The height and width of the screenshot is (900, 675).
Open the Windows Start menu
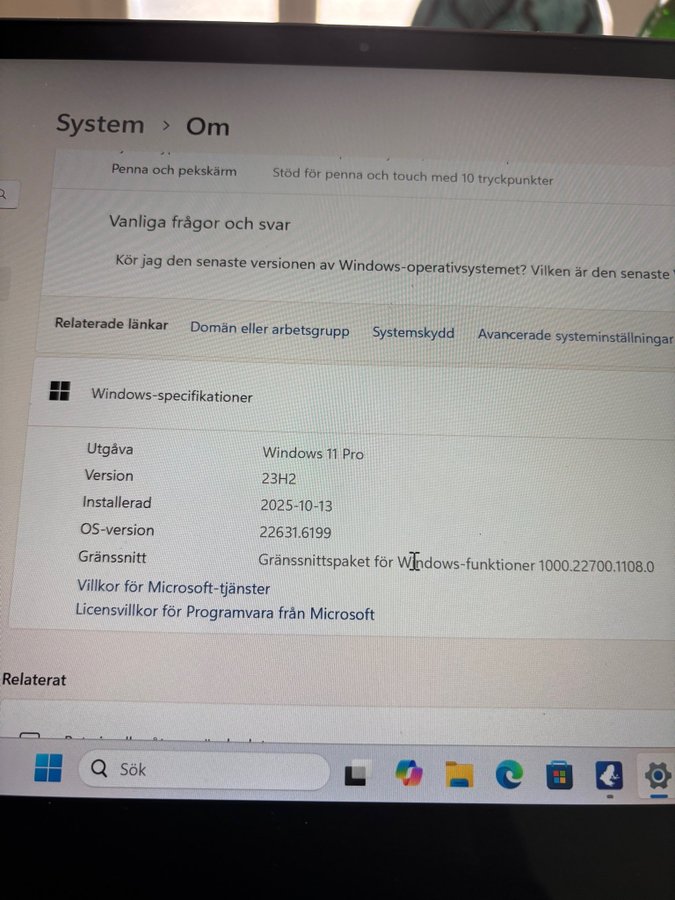tap(48, 768)
